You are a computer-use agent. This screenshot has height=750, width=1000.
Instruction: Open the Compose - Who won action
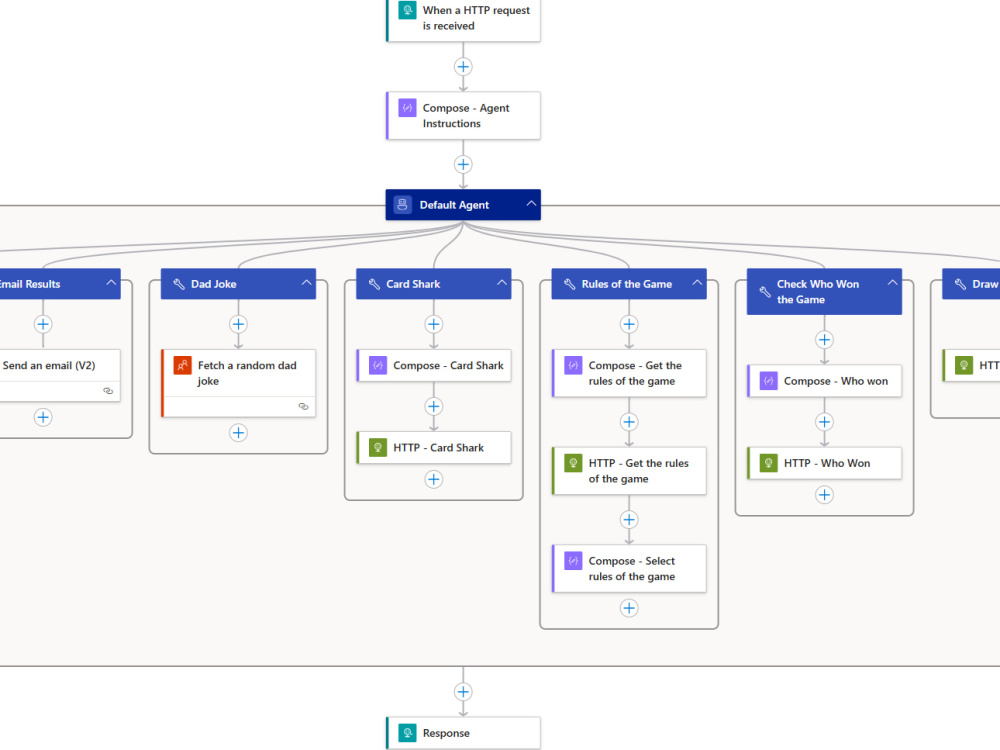pos(824,381)
